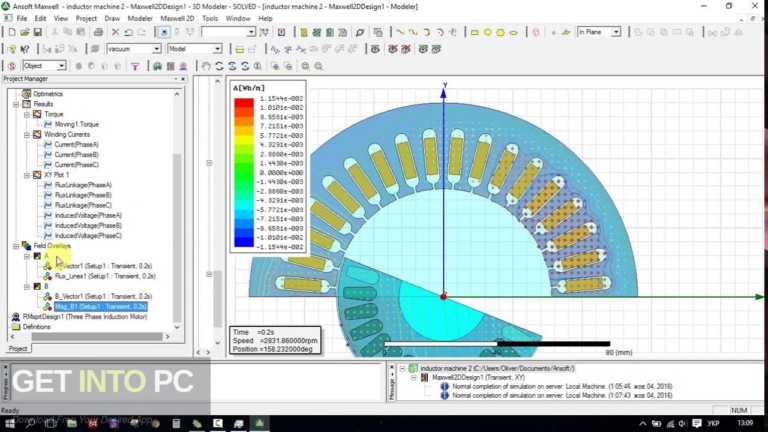Toggle the second green eye visibility icon

coord(436,49)
